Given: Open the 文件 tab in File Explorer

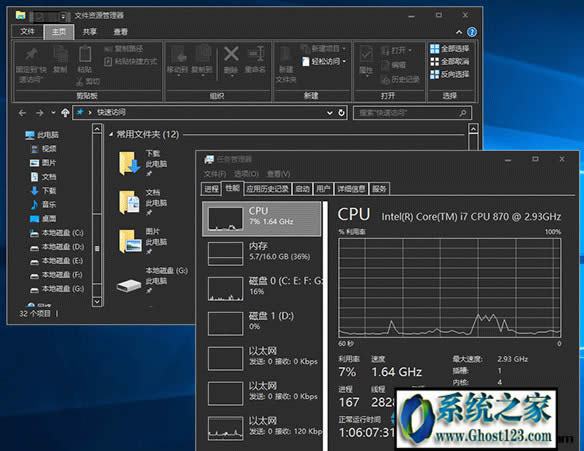Looking at the screenshot, I should [27, 32].
